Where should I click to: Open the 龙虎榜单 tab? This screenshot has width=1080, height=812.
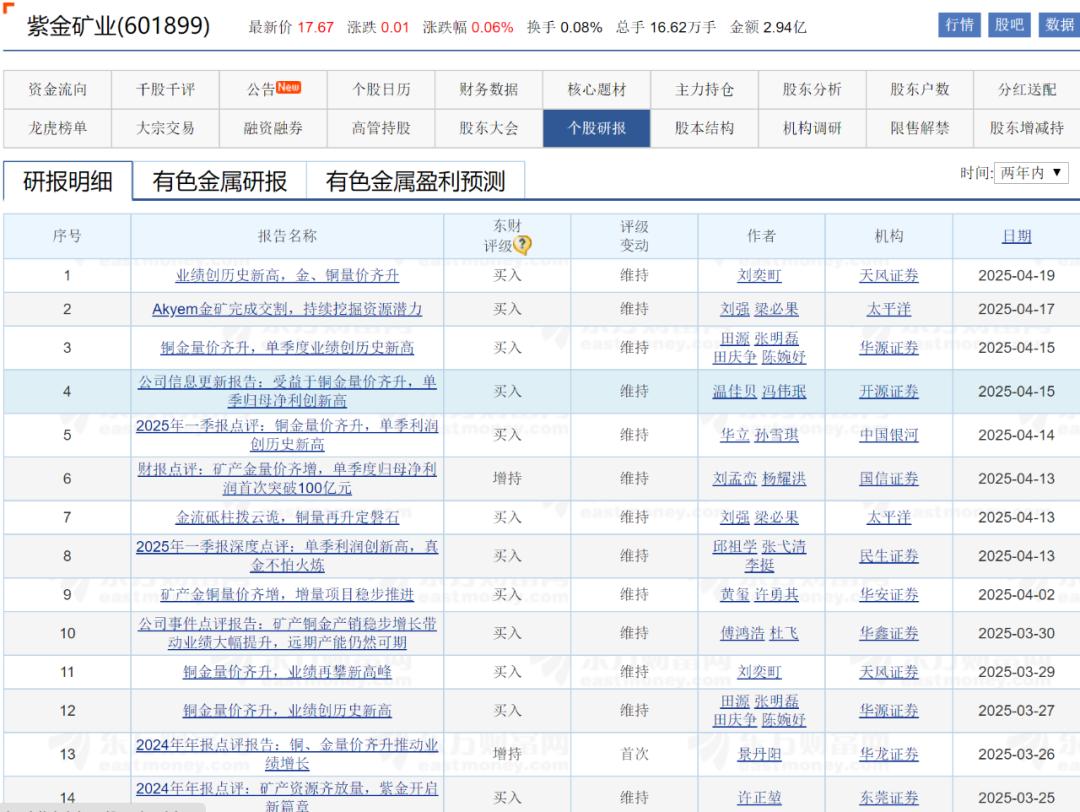57,128
